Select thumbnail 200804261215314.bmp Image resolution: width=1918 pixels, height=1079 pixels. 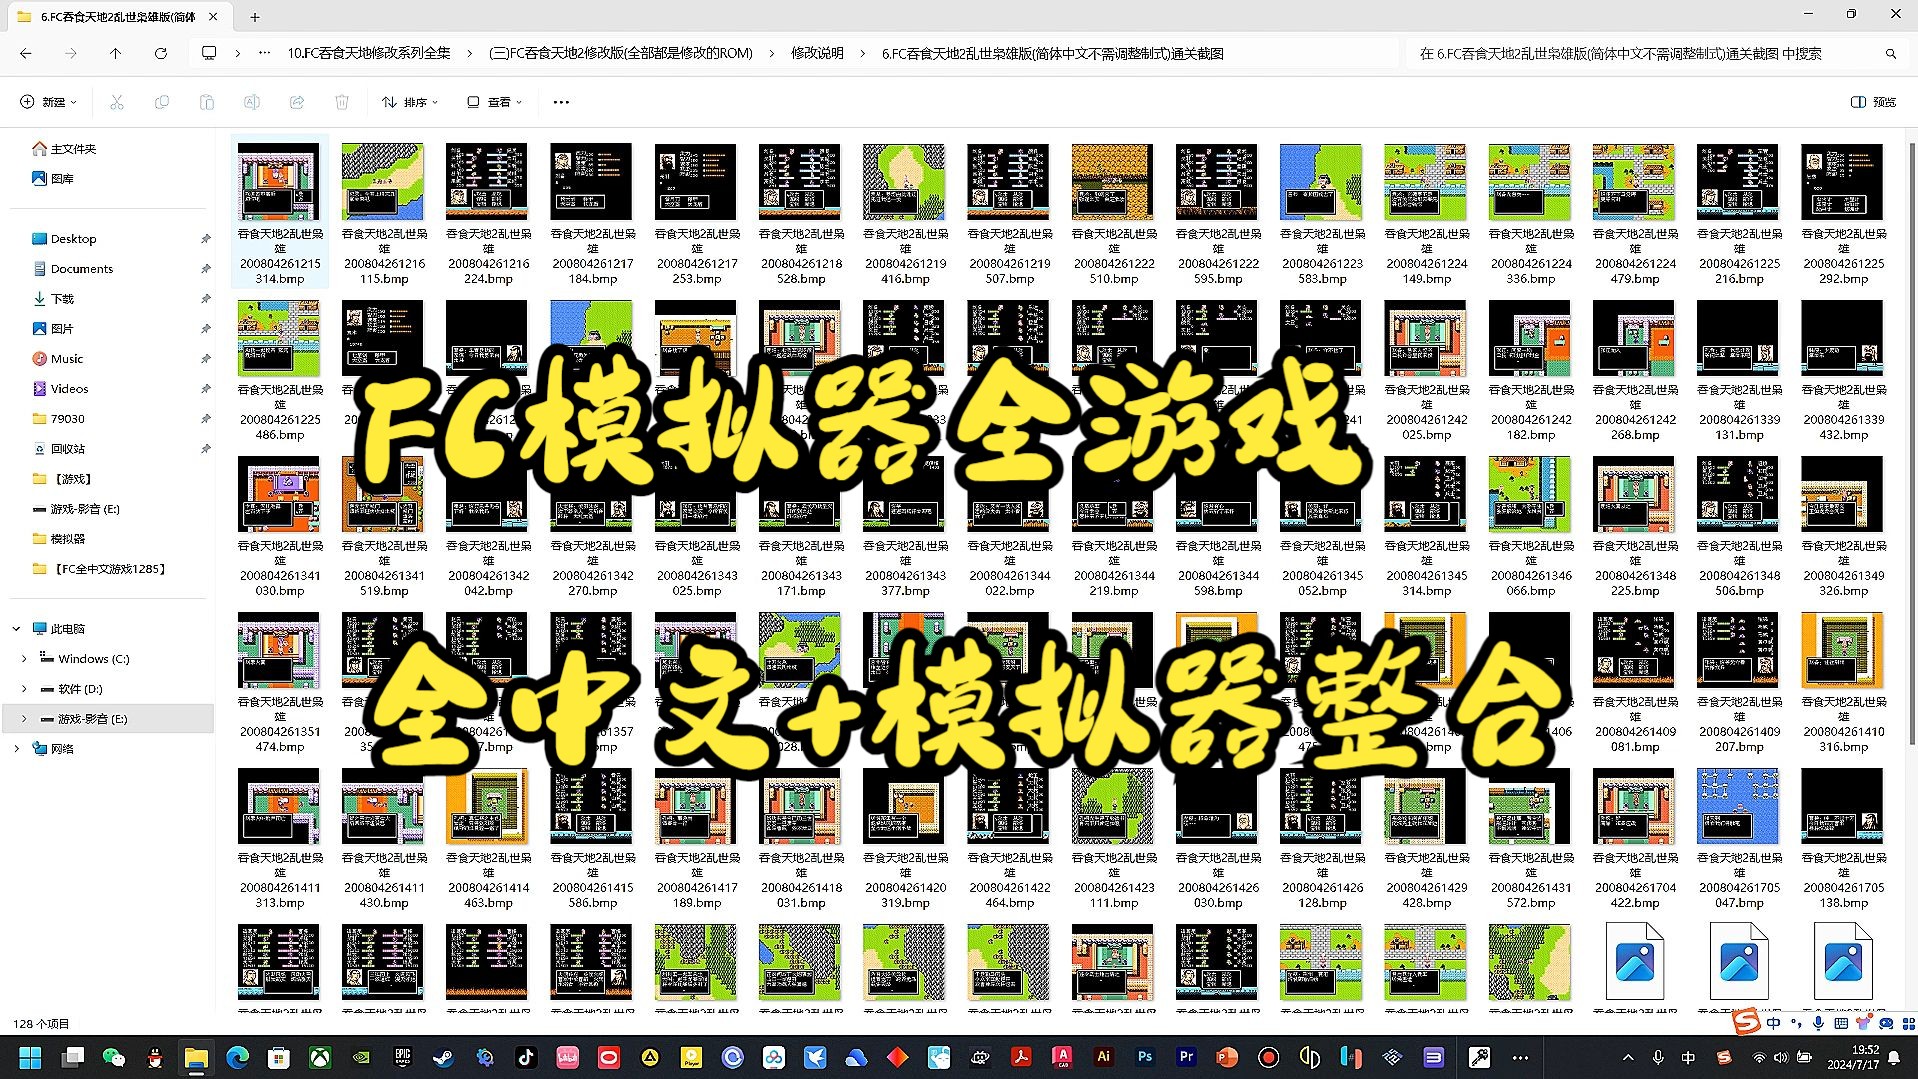tap(279, 212)
